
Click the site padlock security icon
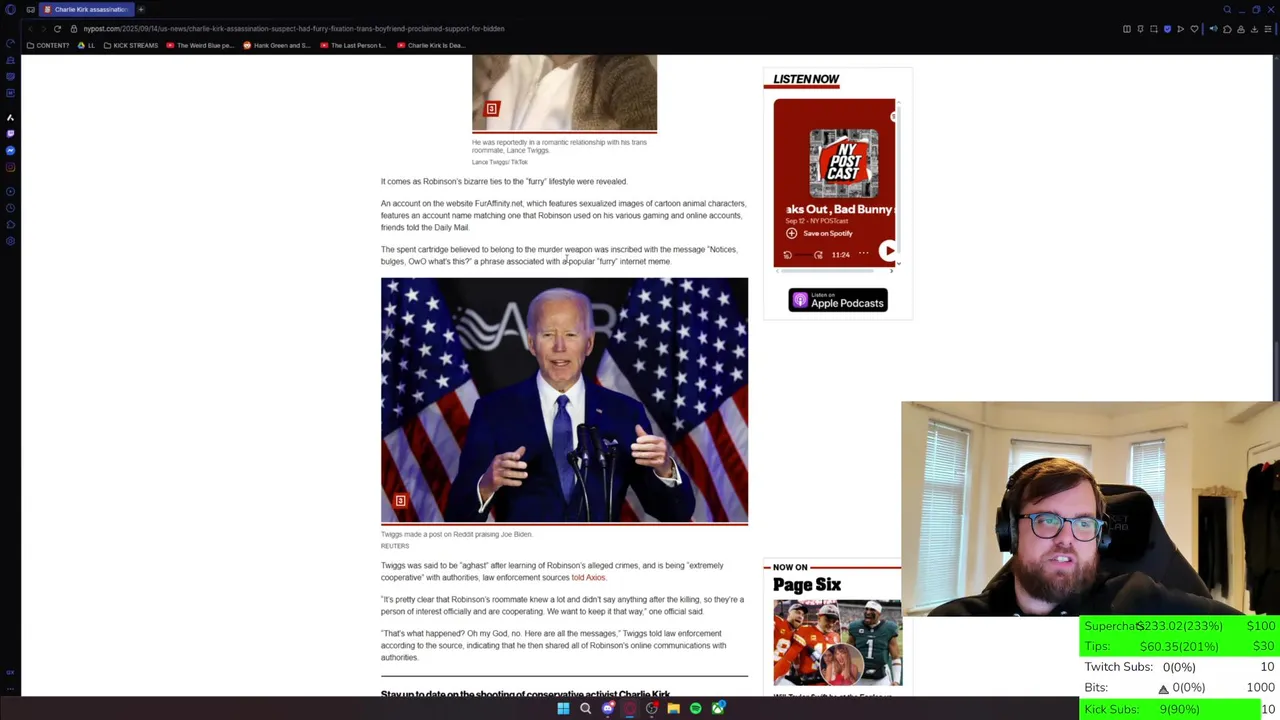click(74, 29)
